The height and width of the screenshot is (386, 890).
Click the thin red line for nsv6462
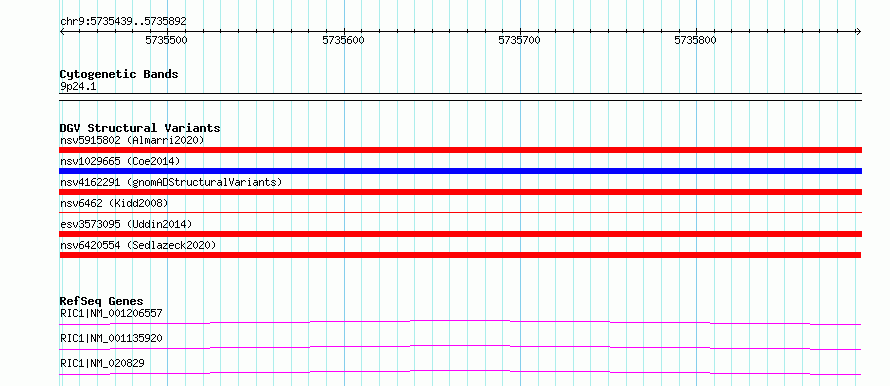coord(461,212)
